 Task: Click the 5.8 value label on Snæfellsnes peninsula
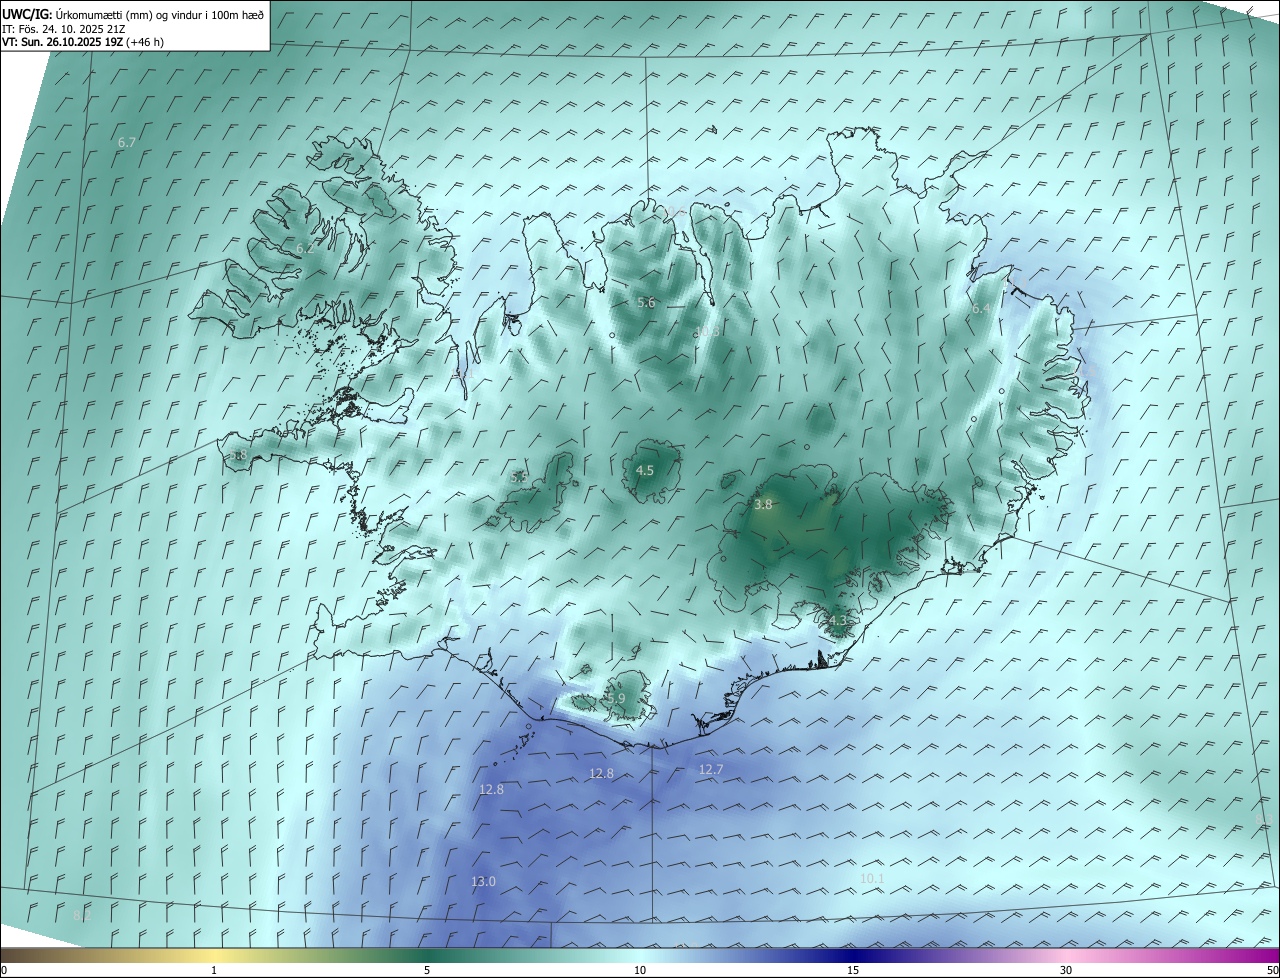[x=237, y=455]
